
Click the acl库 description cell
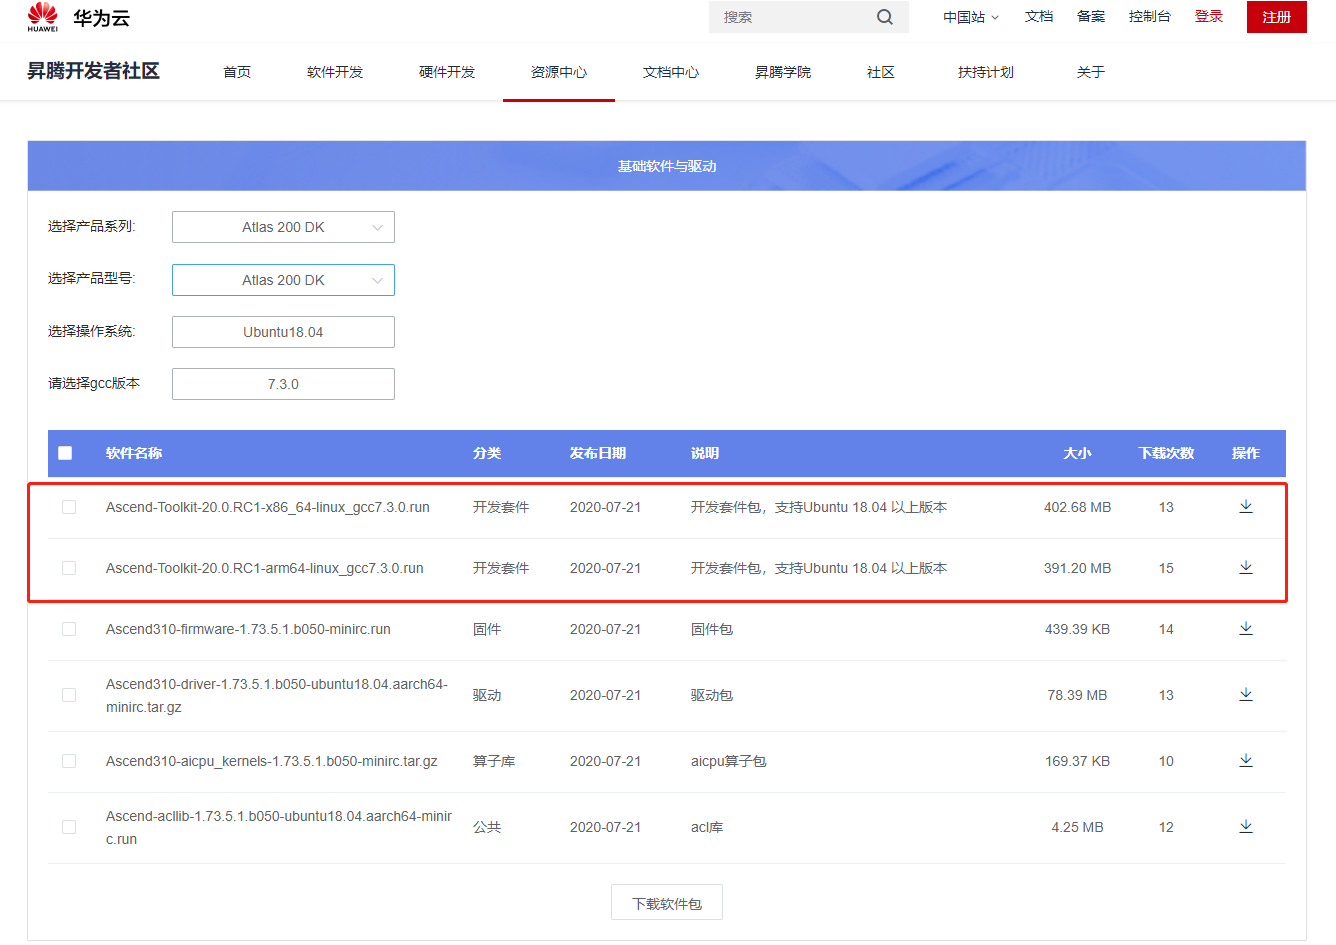707,827
